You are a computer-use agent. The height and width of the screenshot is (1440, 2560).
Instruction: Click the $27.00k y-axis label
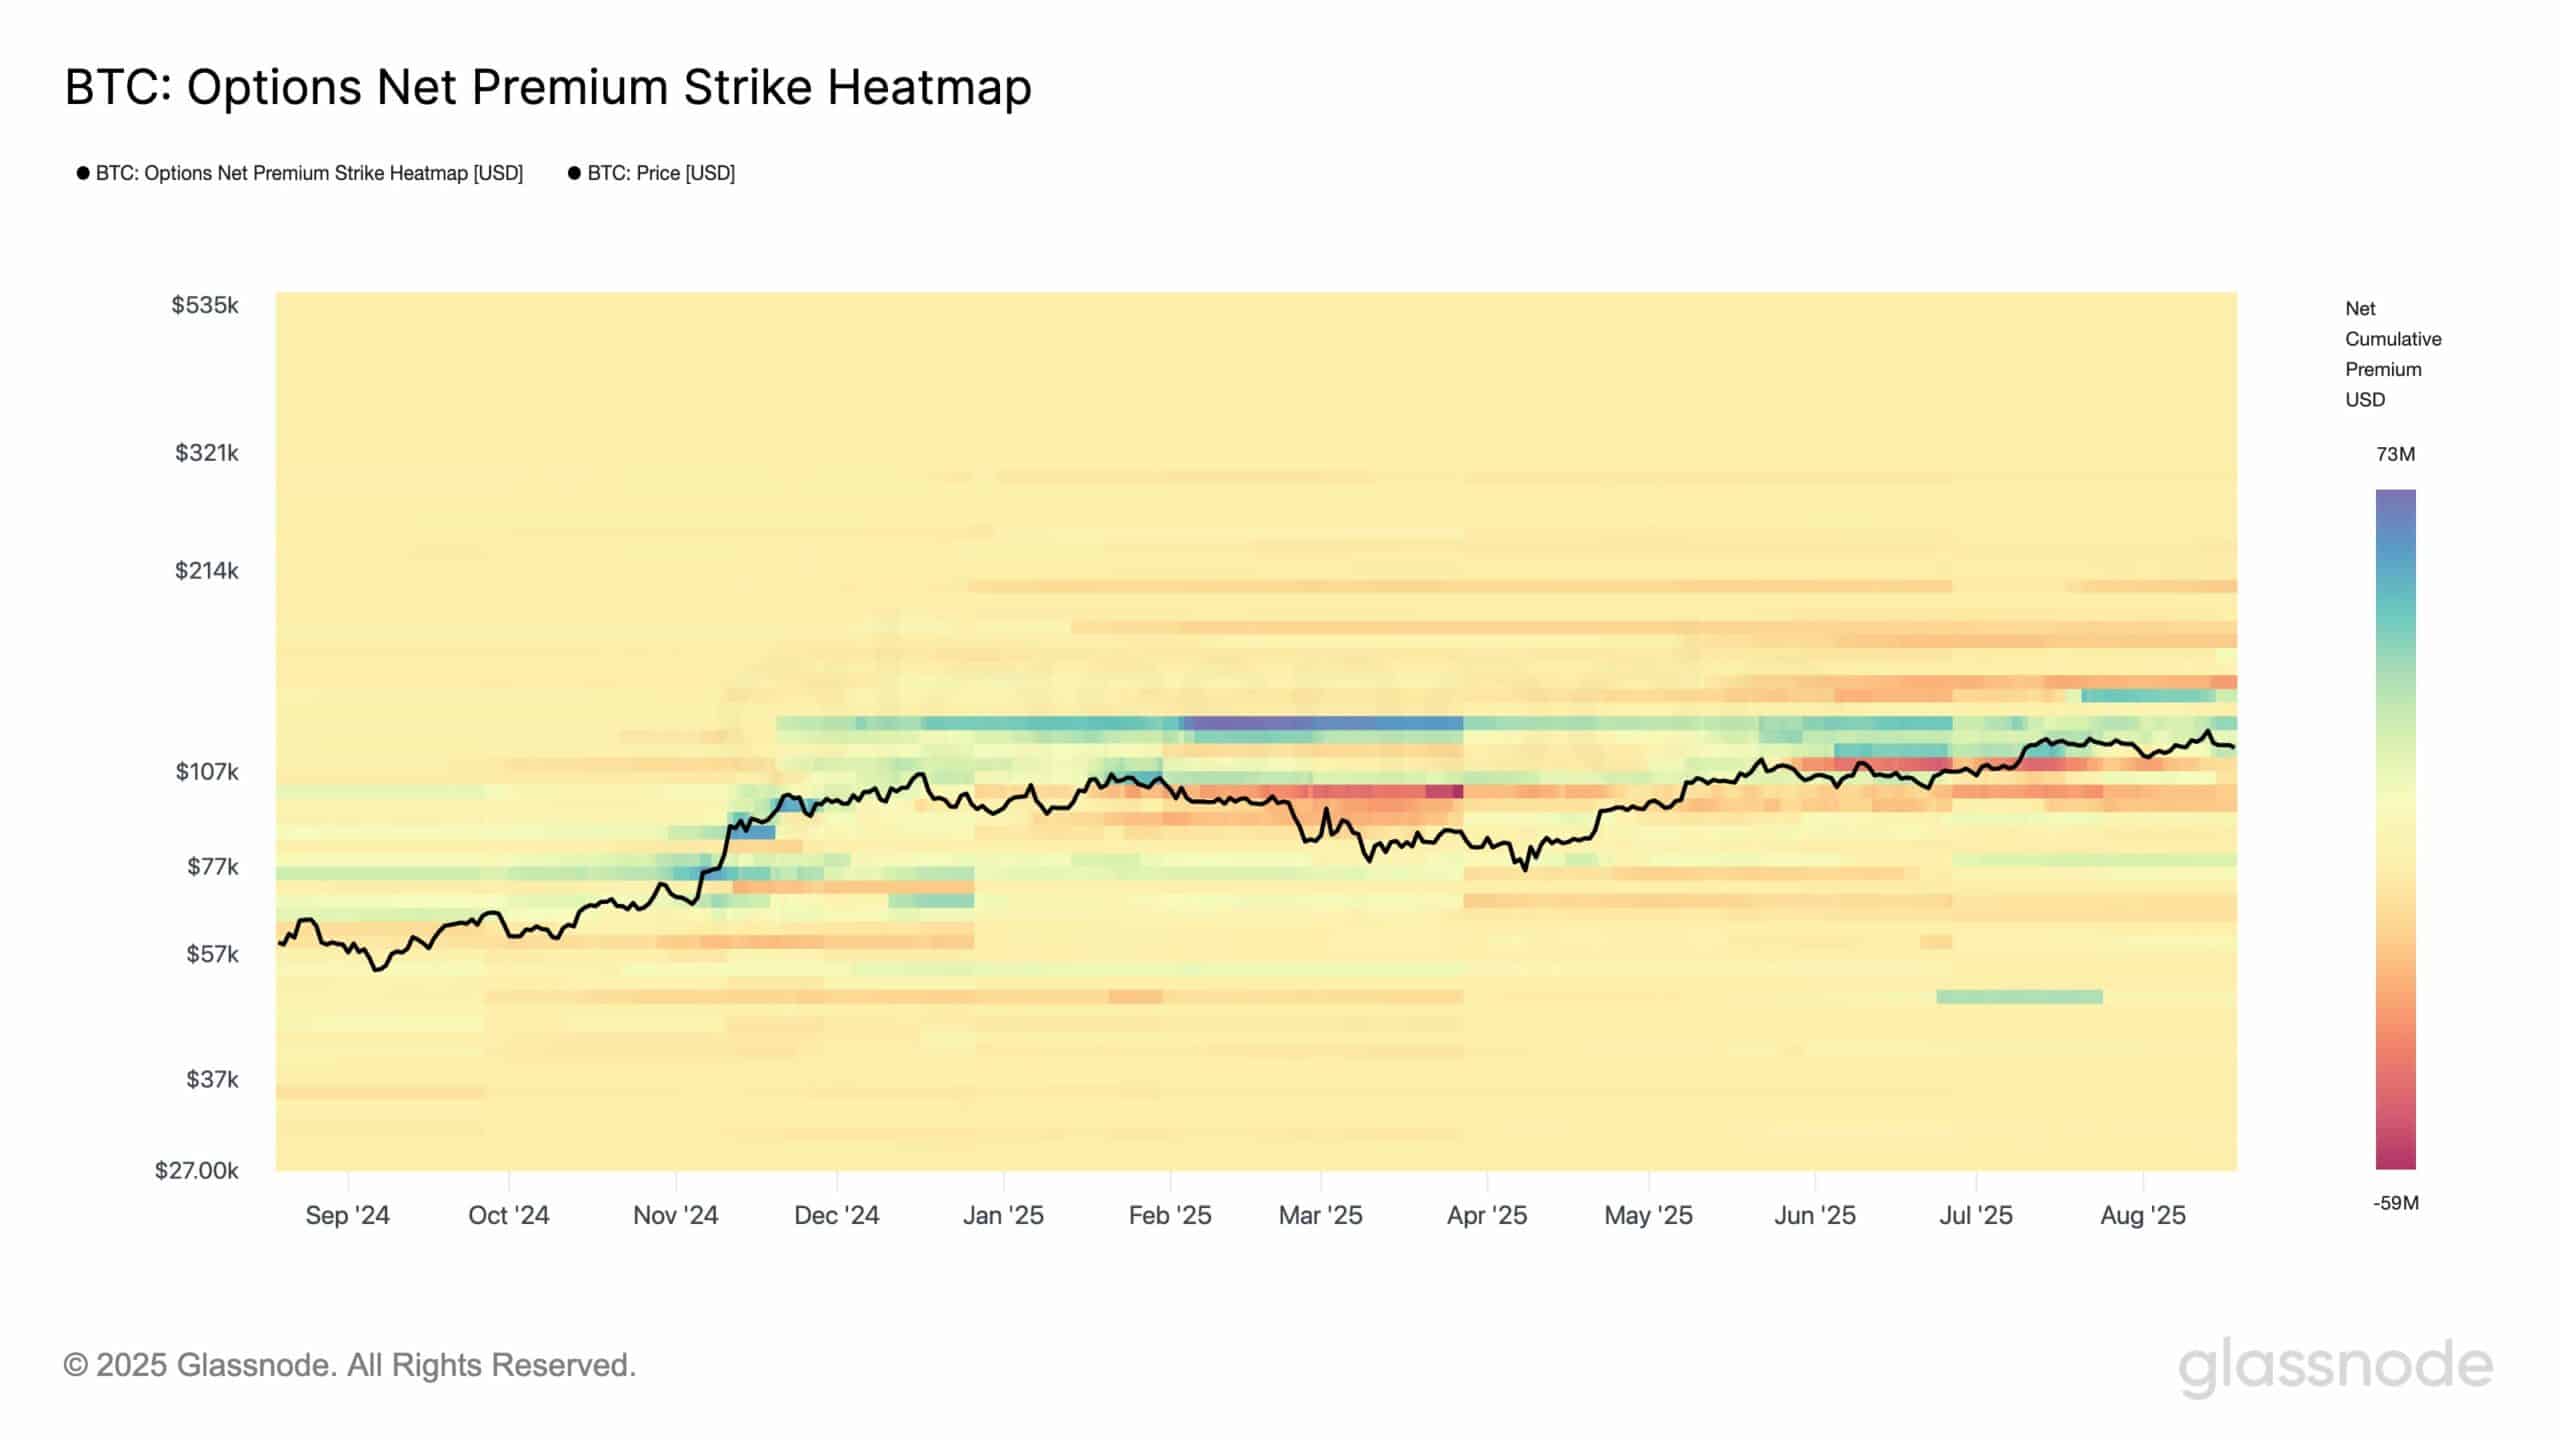pos(197,1170)
